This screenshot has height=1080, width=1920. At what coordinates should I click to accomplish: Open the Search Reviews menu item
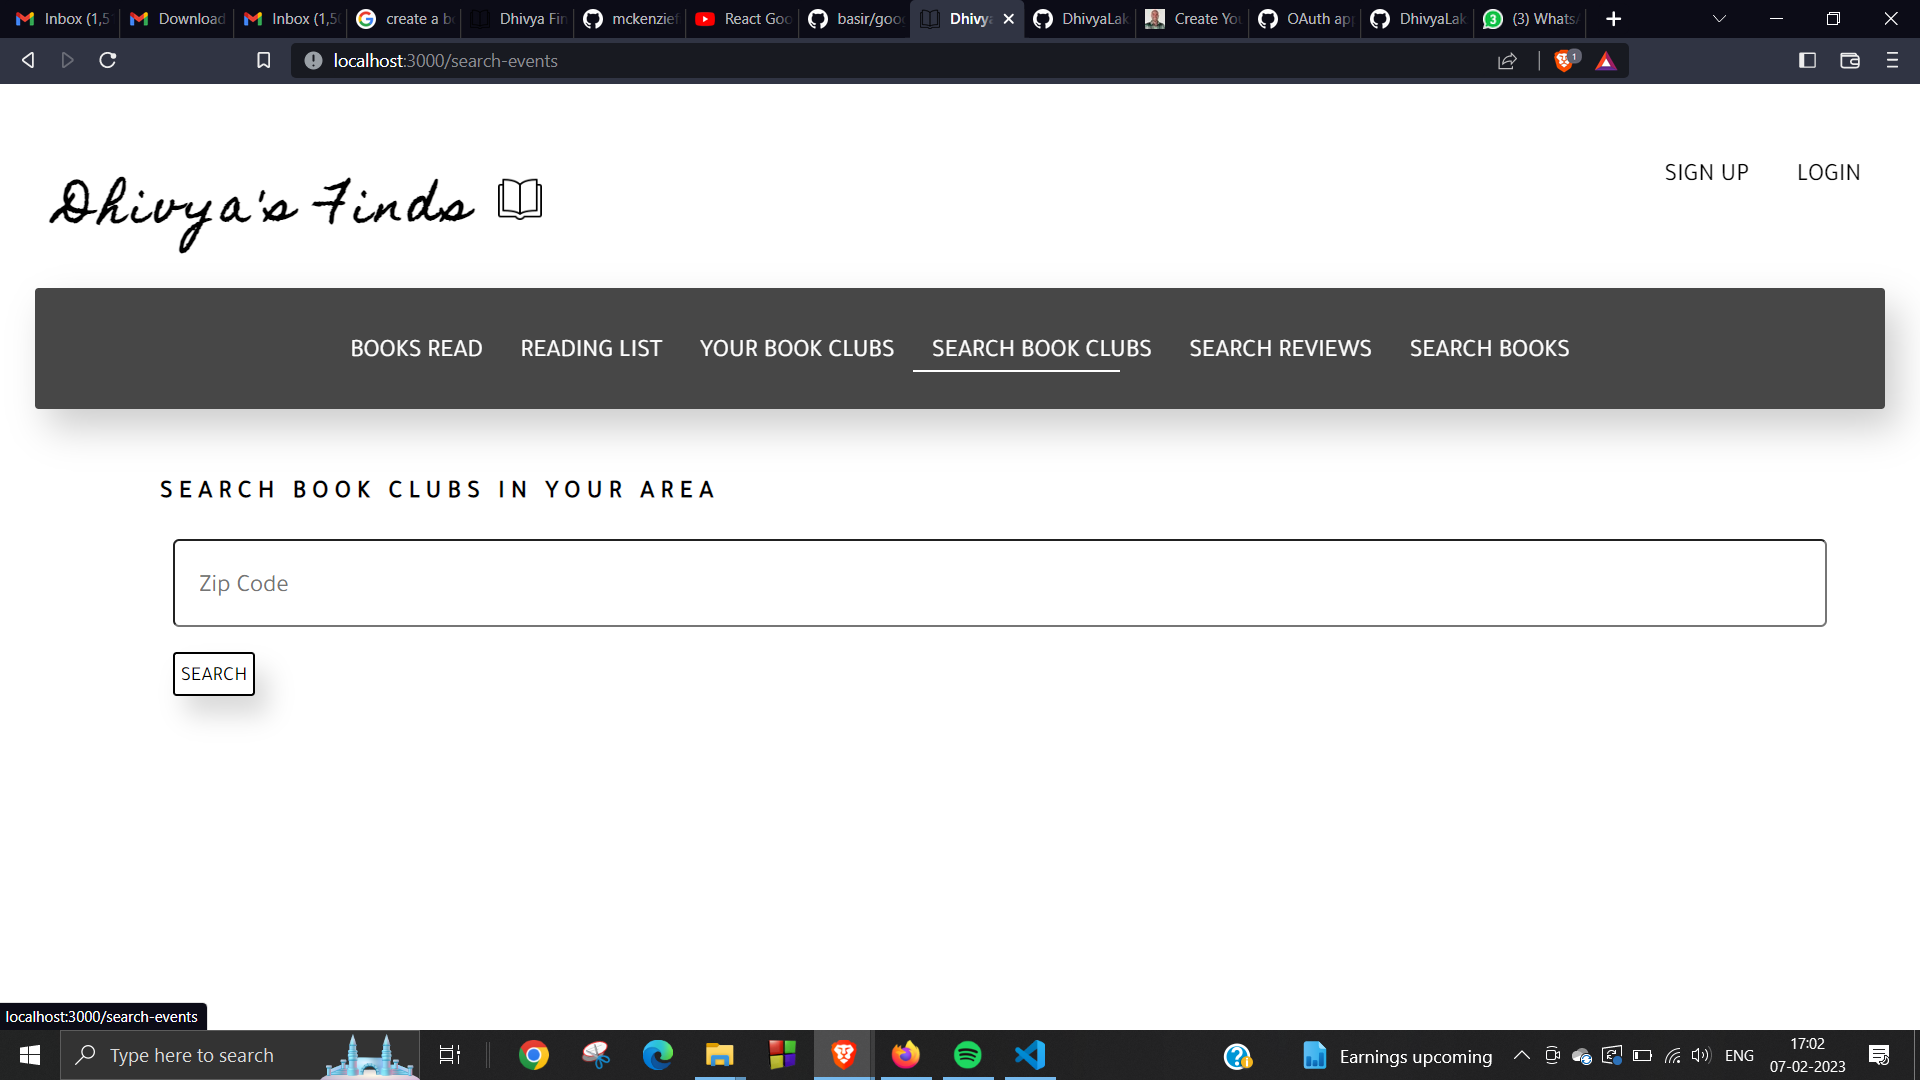(x=1280, y=348)
